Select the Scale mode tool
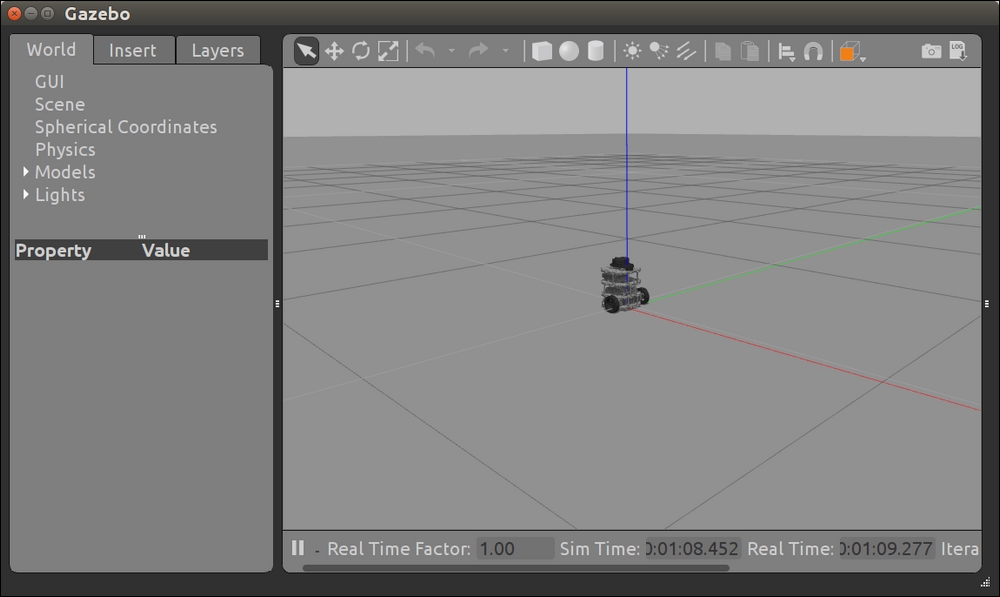This screenshot has width=1000, height=597. click(388, 51)
